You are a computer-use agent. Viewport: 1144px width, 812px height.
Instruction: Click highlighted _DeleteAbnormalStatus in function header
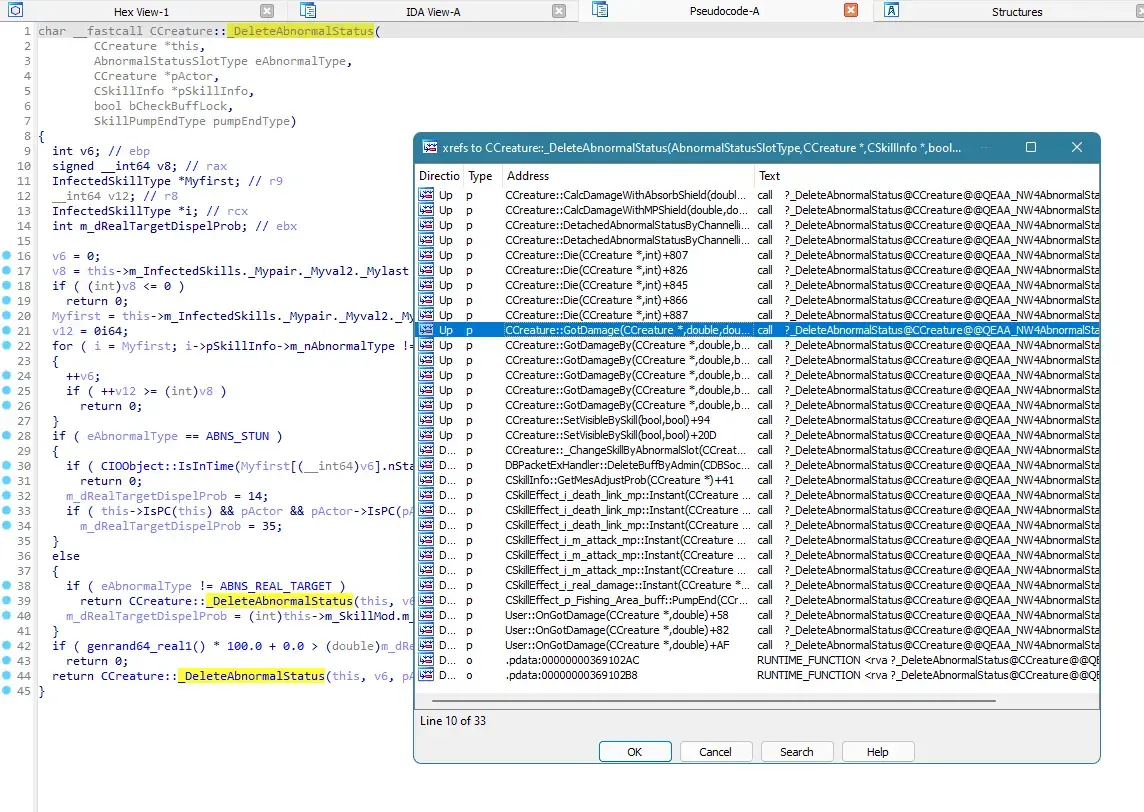(301, 31)
